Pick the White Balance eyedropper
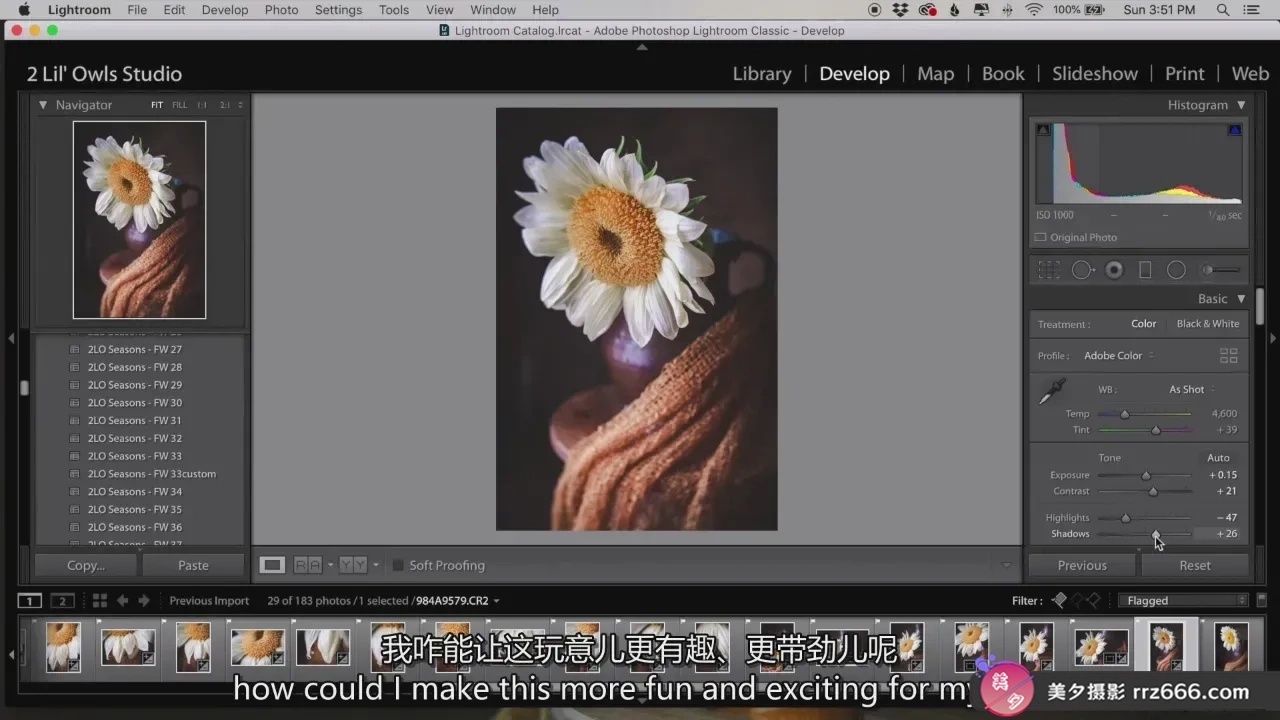This screenshot has height=720, width=1280. coord(1052,391)
